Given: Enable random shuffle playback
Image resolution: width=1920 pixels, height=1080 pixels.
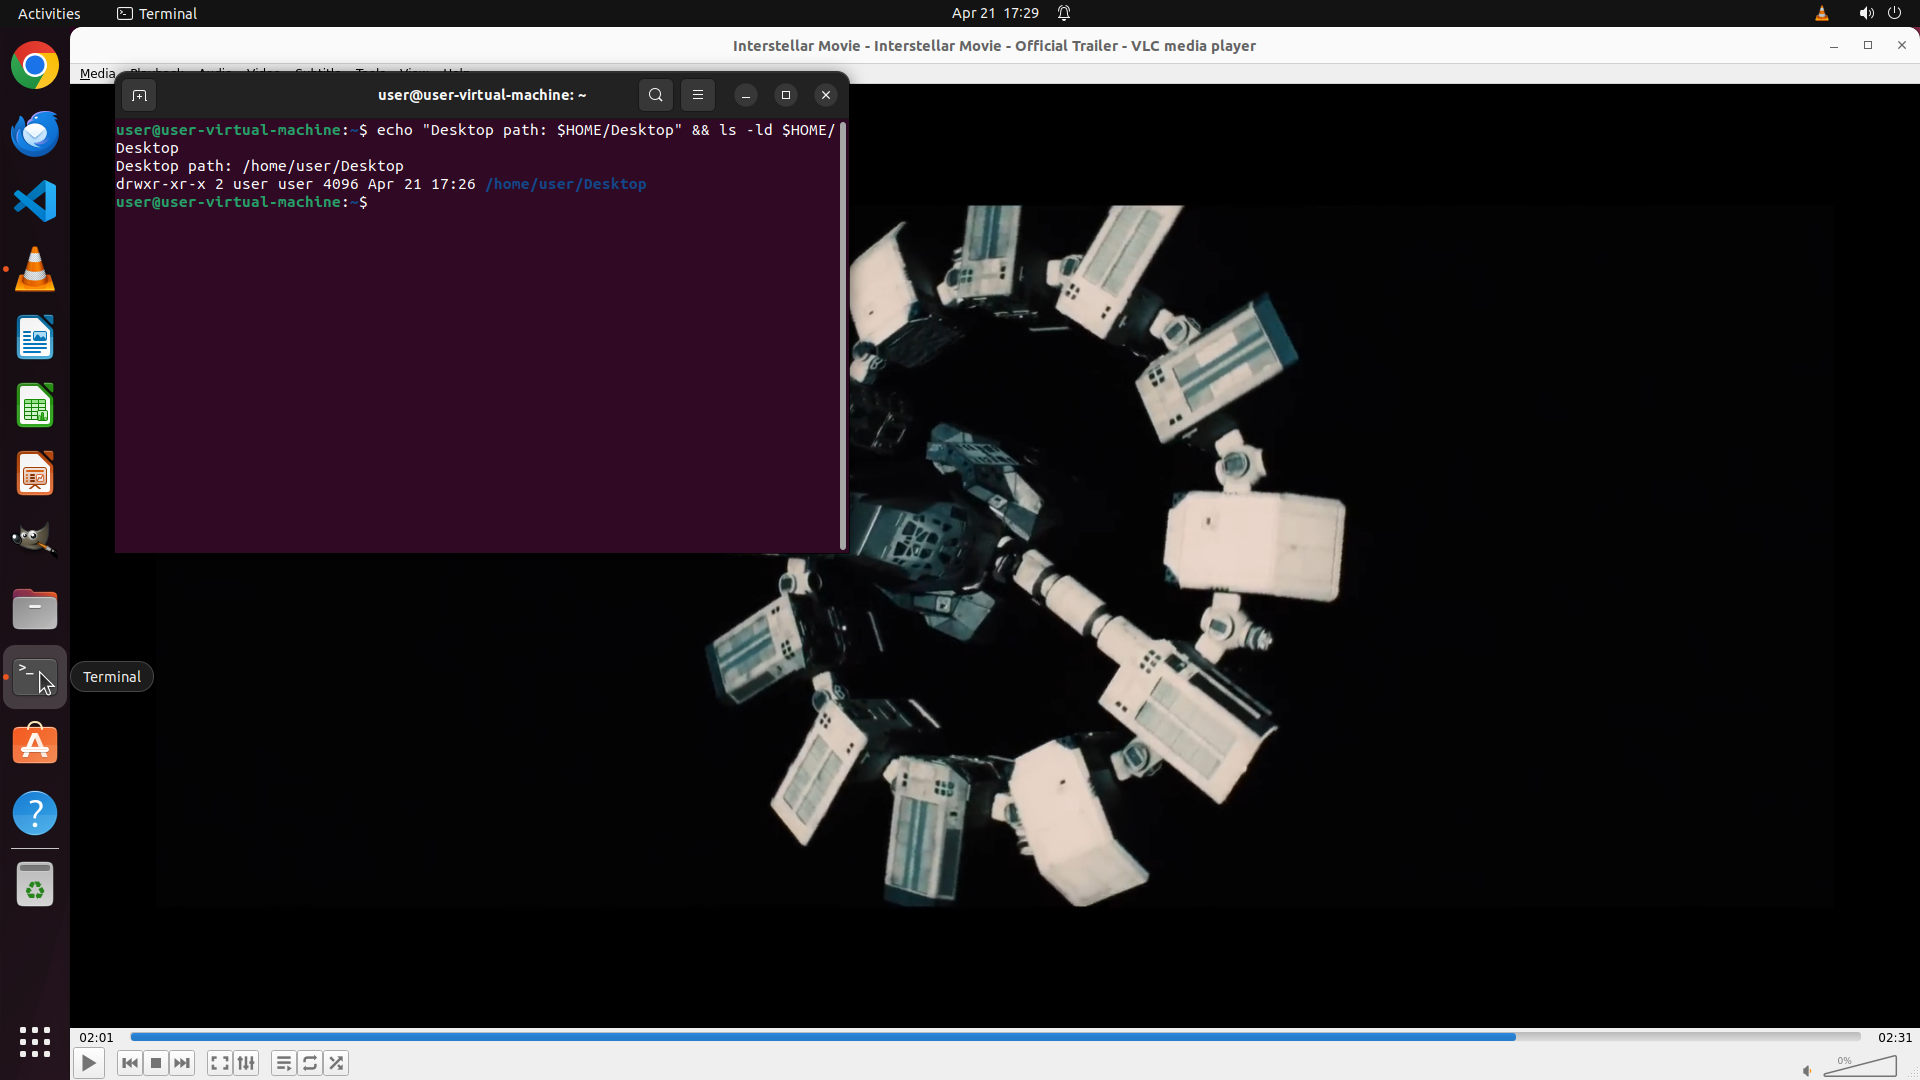Looking at the screenshot, I should [x=336, y=1063].
